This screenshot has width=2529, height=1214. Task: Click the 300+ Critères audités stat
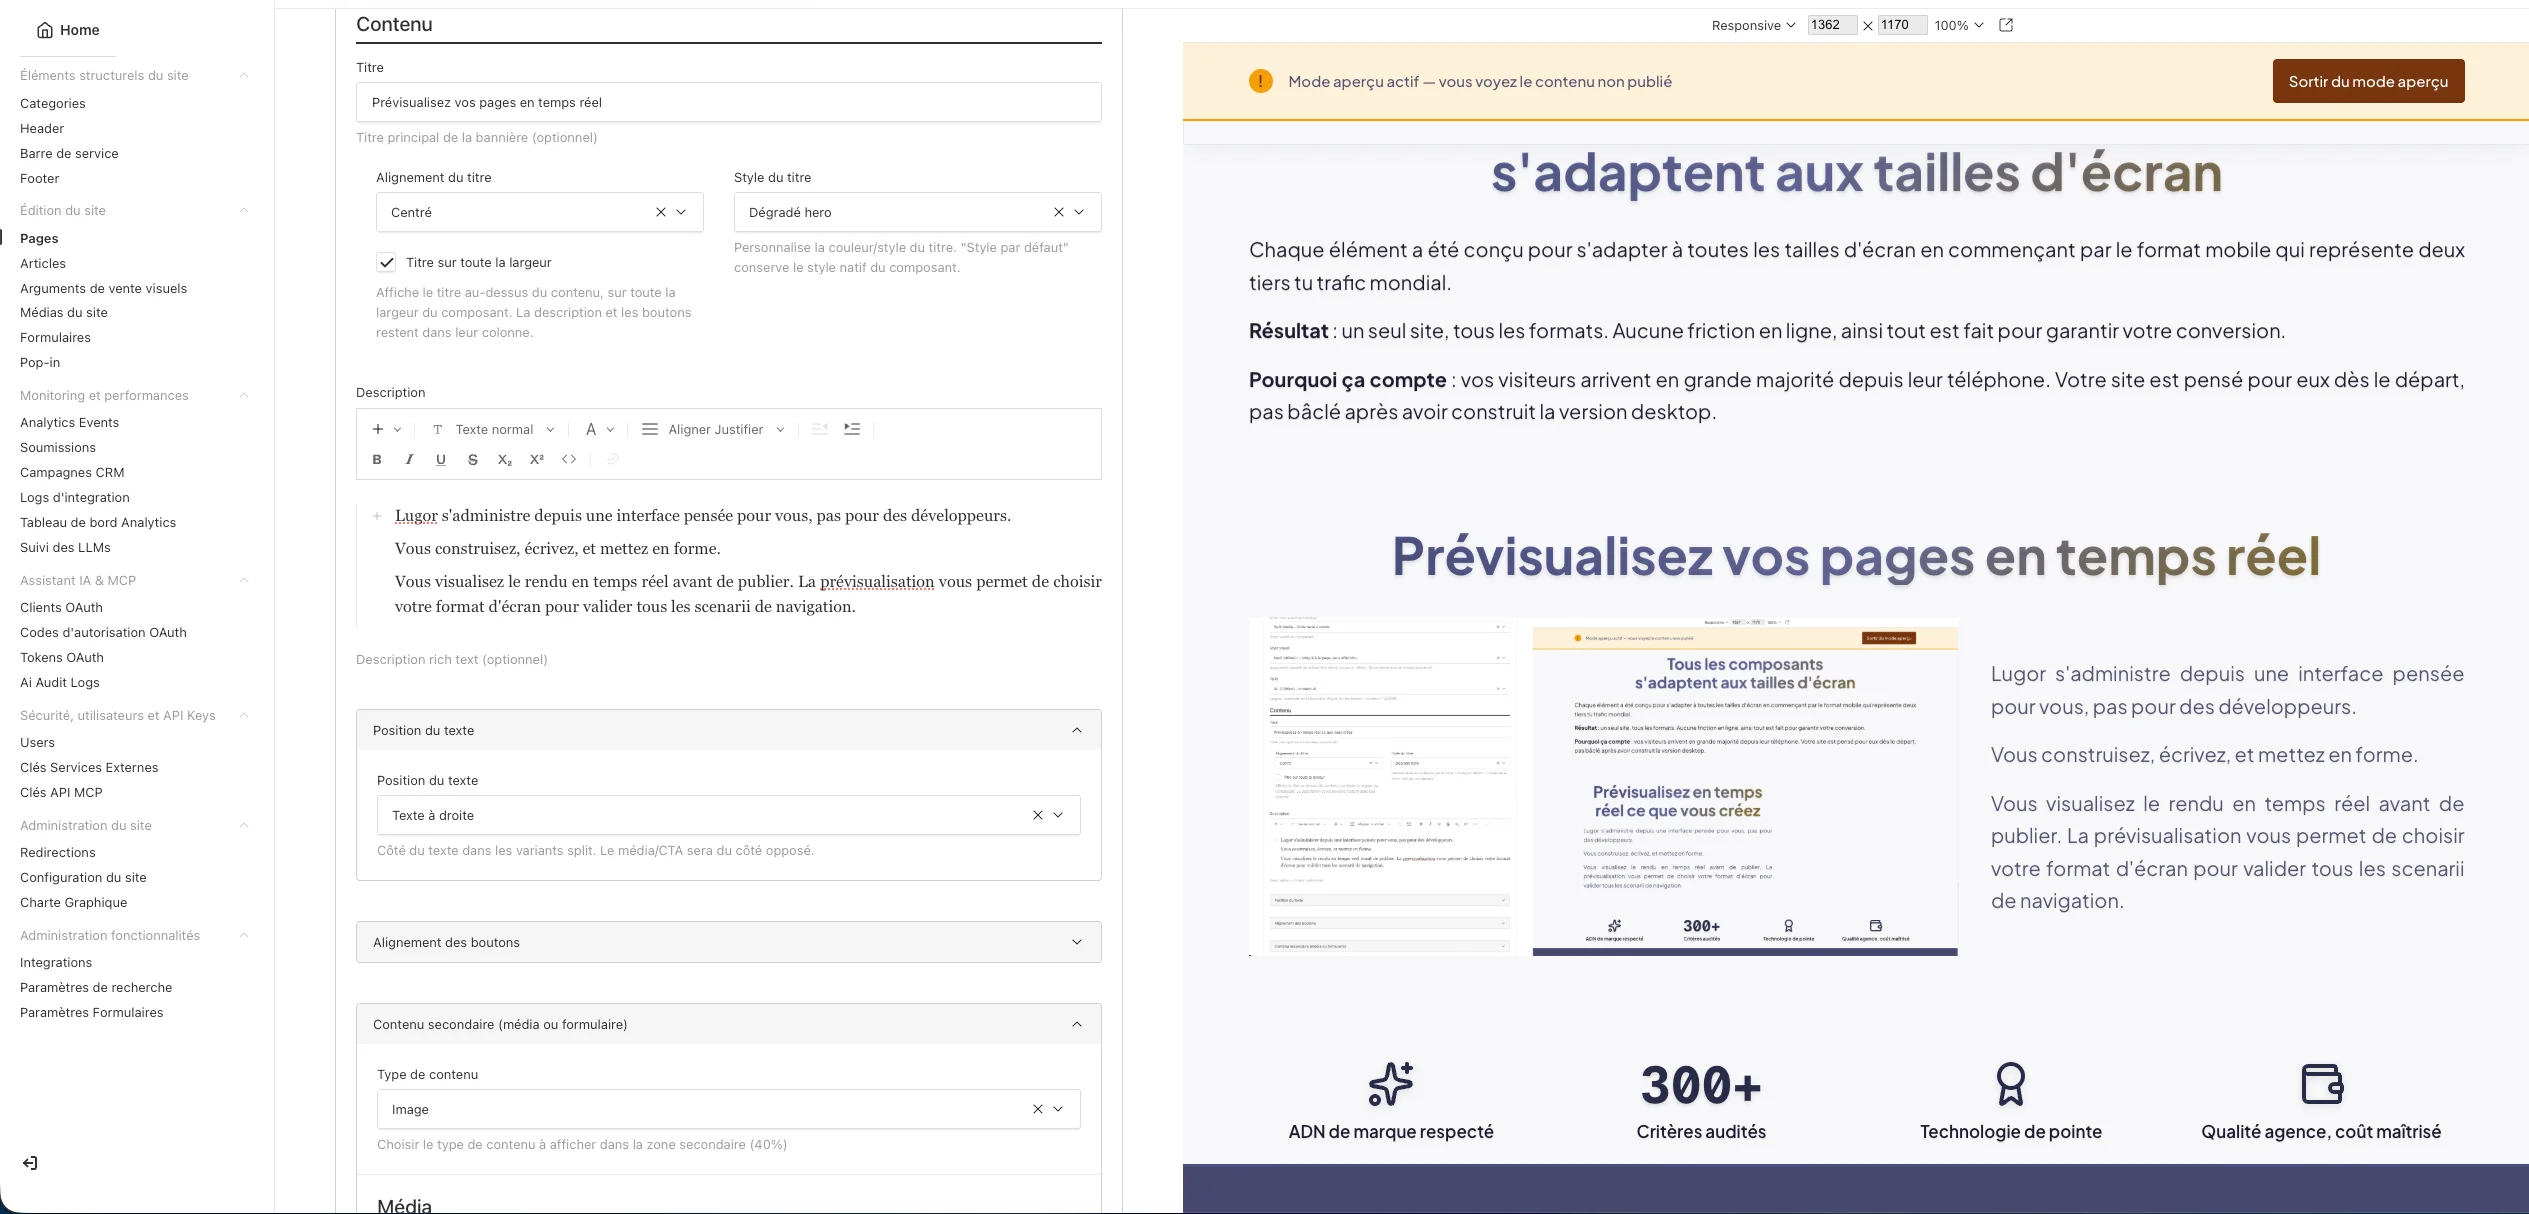(1701, 1100)
